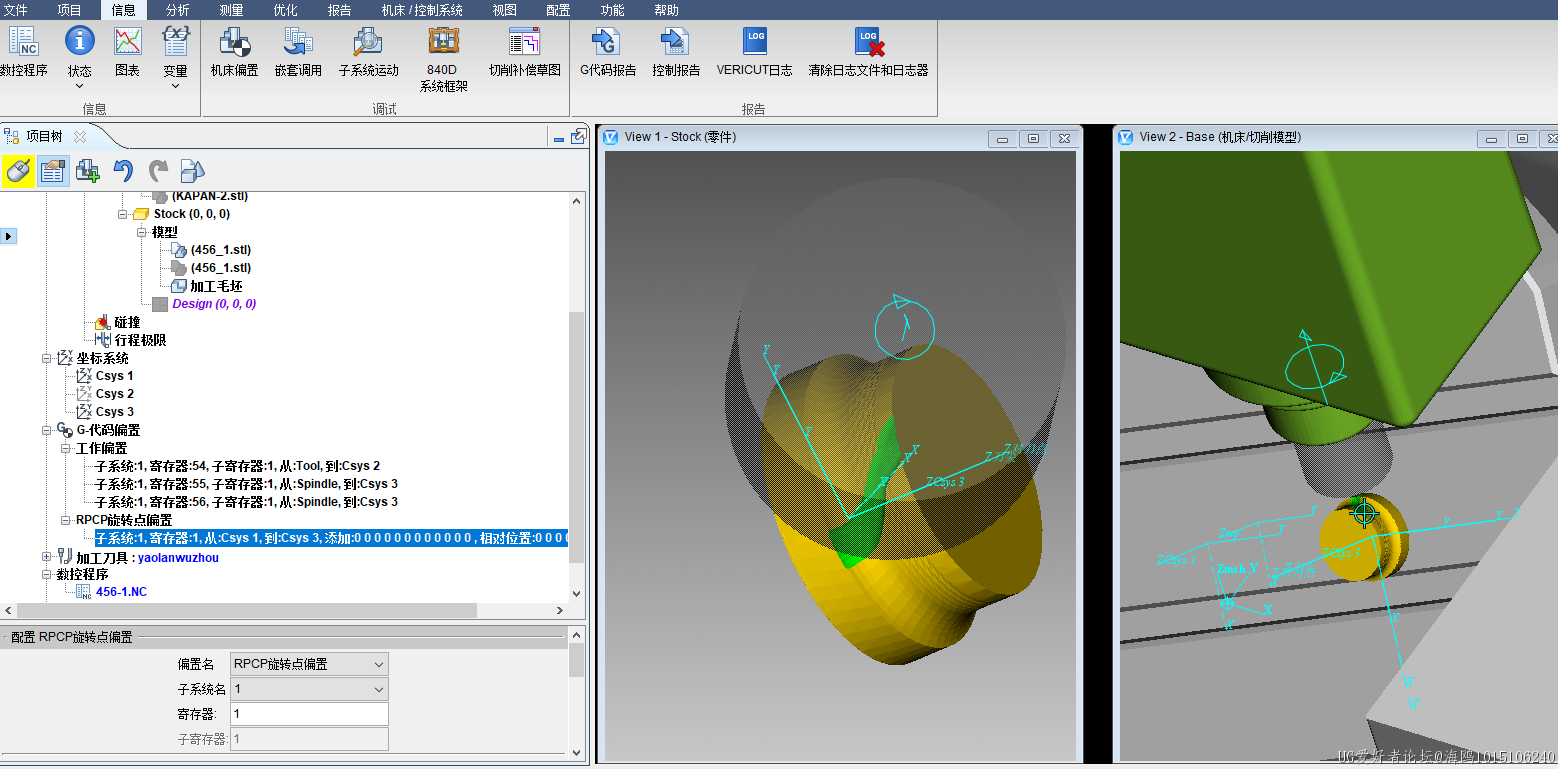1558x769 pixels.
Task: Select Csys 2 in coordinate systems
Action: click(x=114, y=394)
